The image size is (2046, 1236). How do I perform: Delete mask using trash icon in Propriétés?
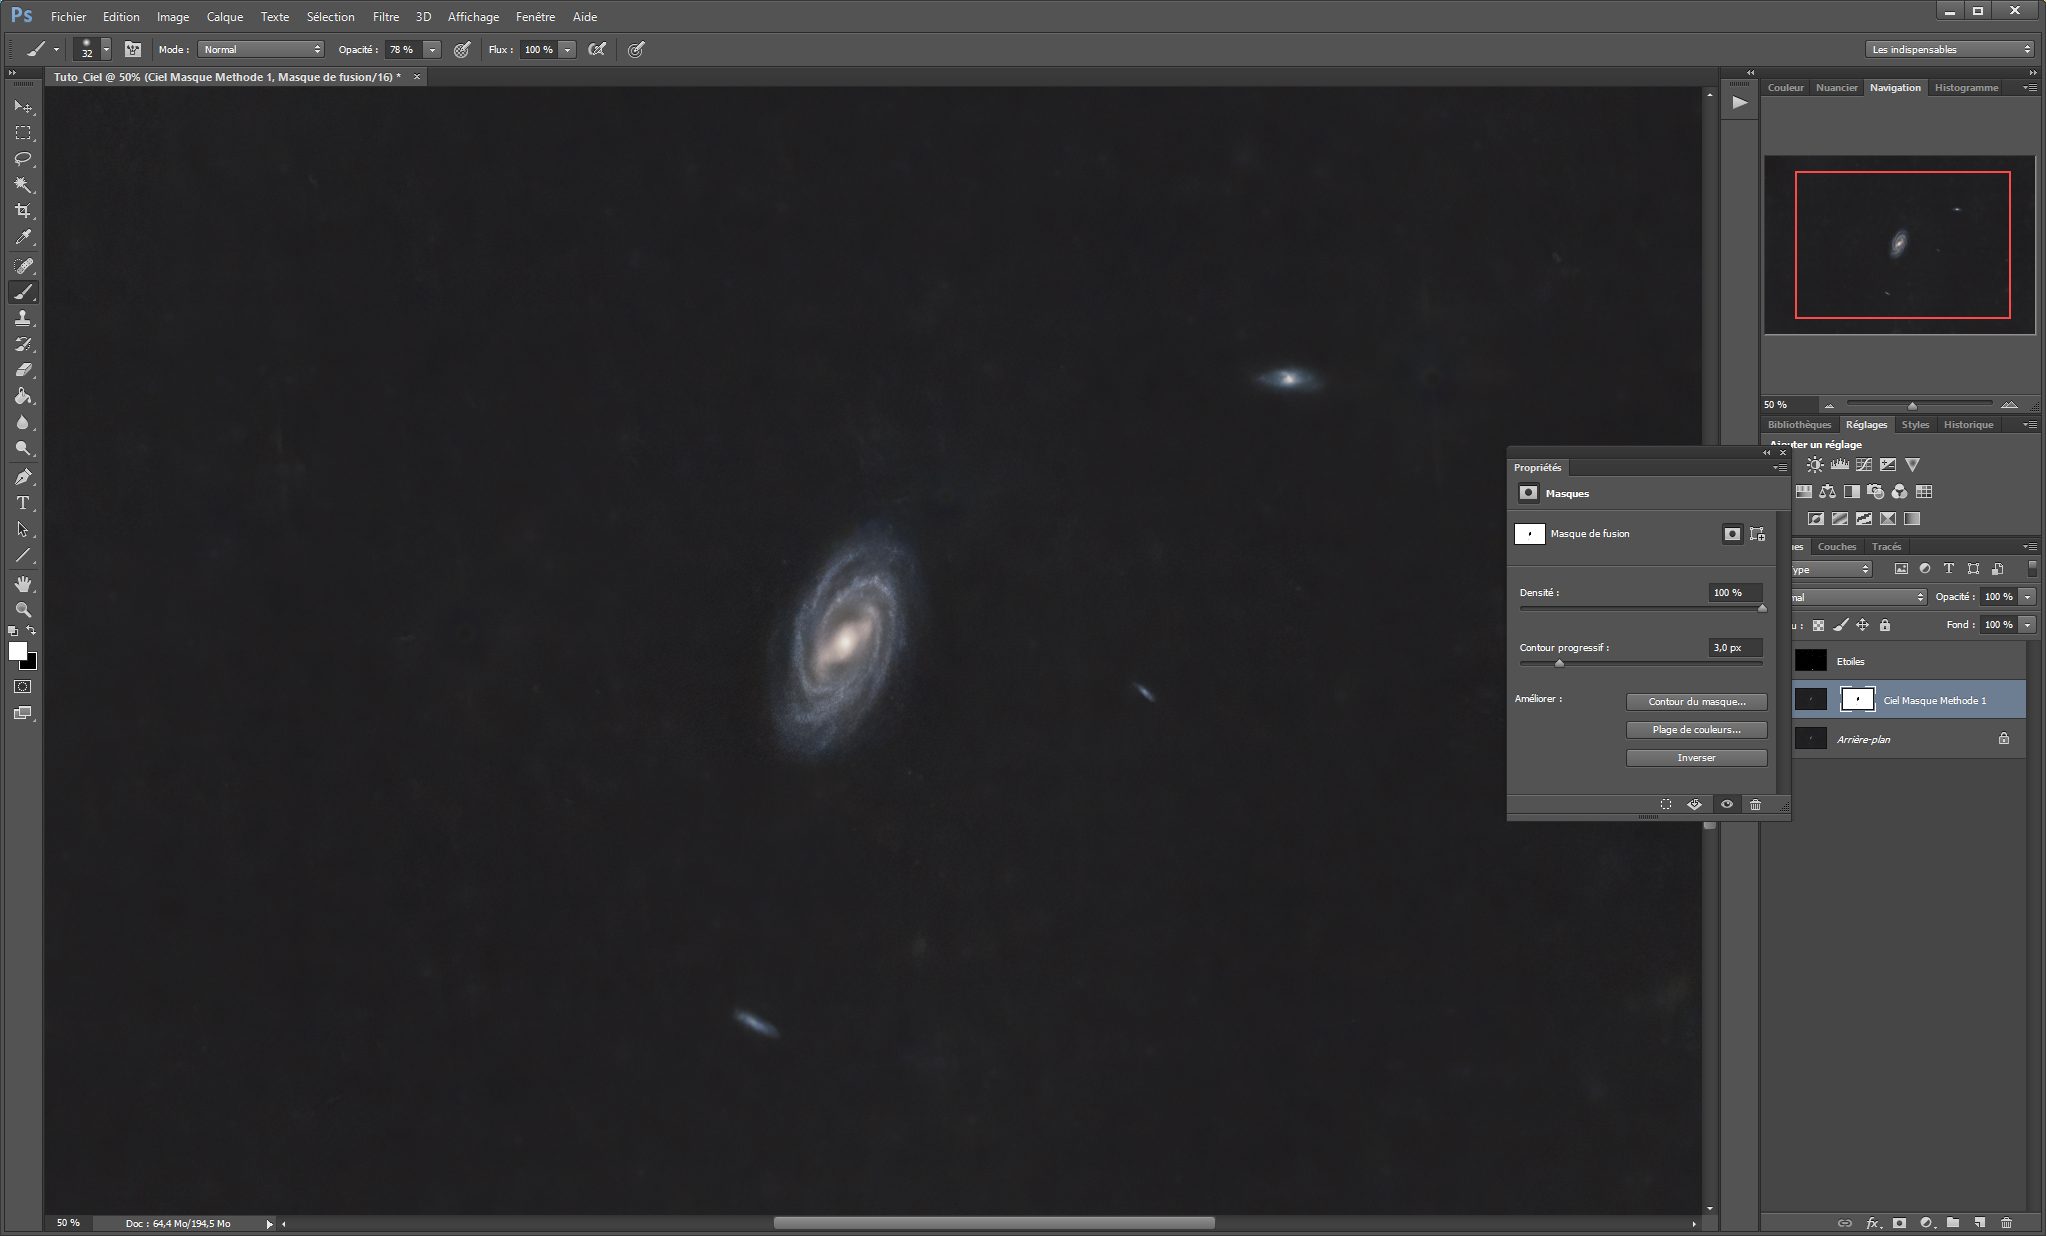pos(1755,804)
